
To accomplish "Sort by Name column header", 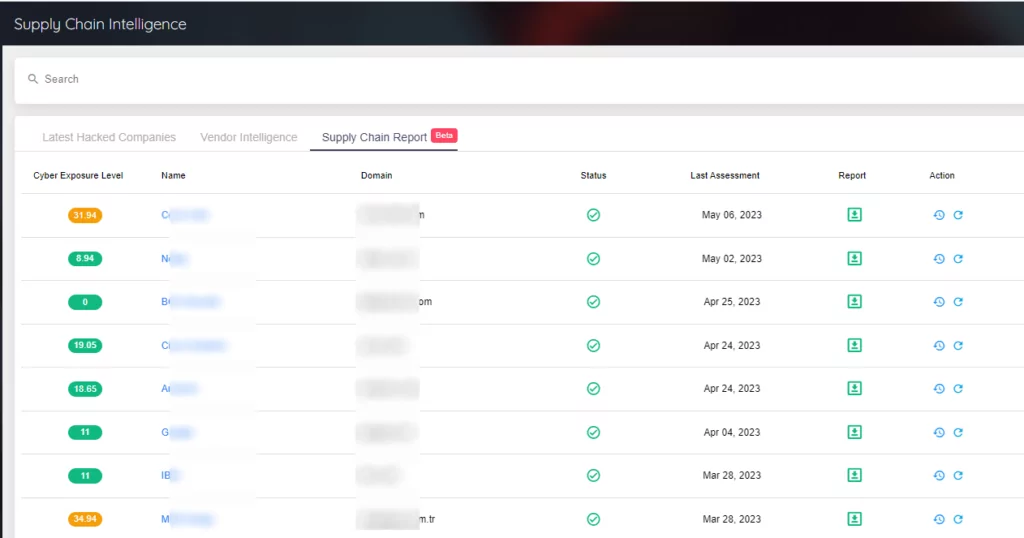I will [173, 175].
